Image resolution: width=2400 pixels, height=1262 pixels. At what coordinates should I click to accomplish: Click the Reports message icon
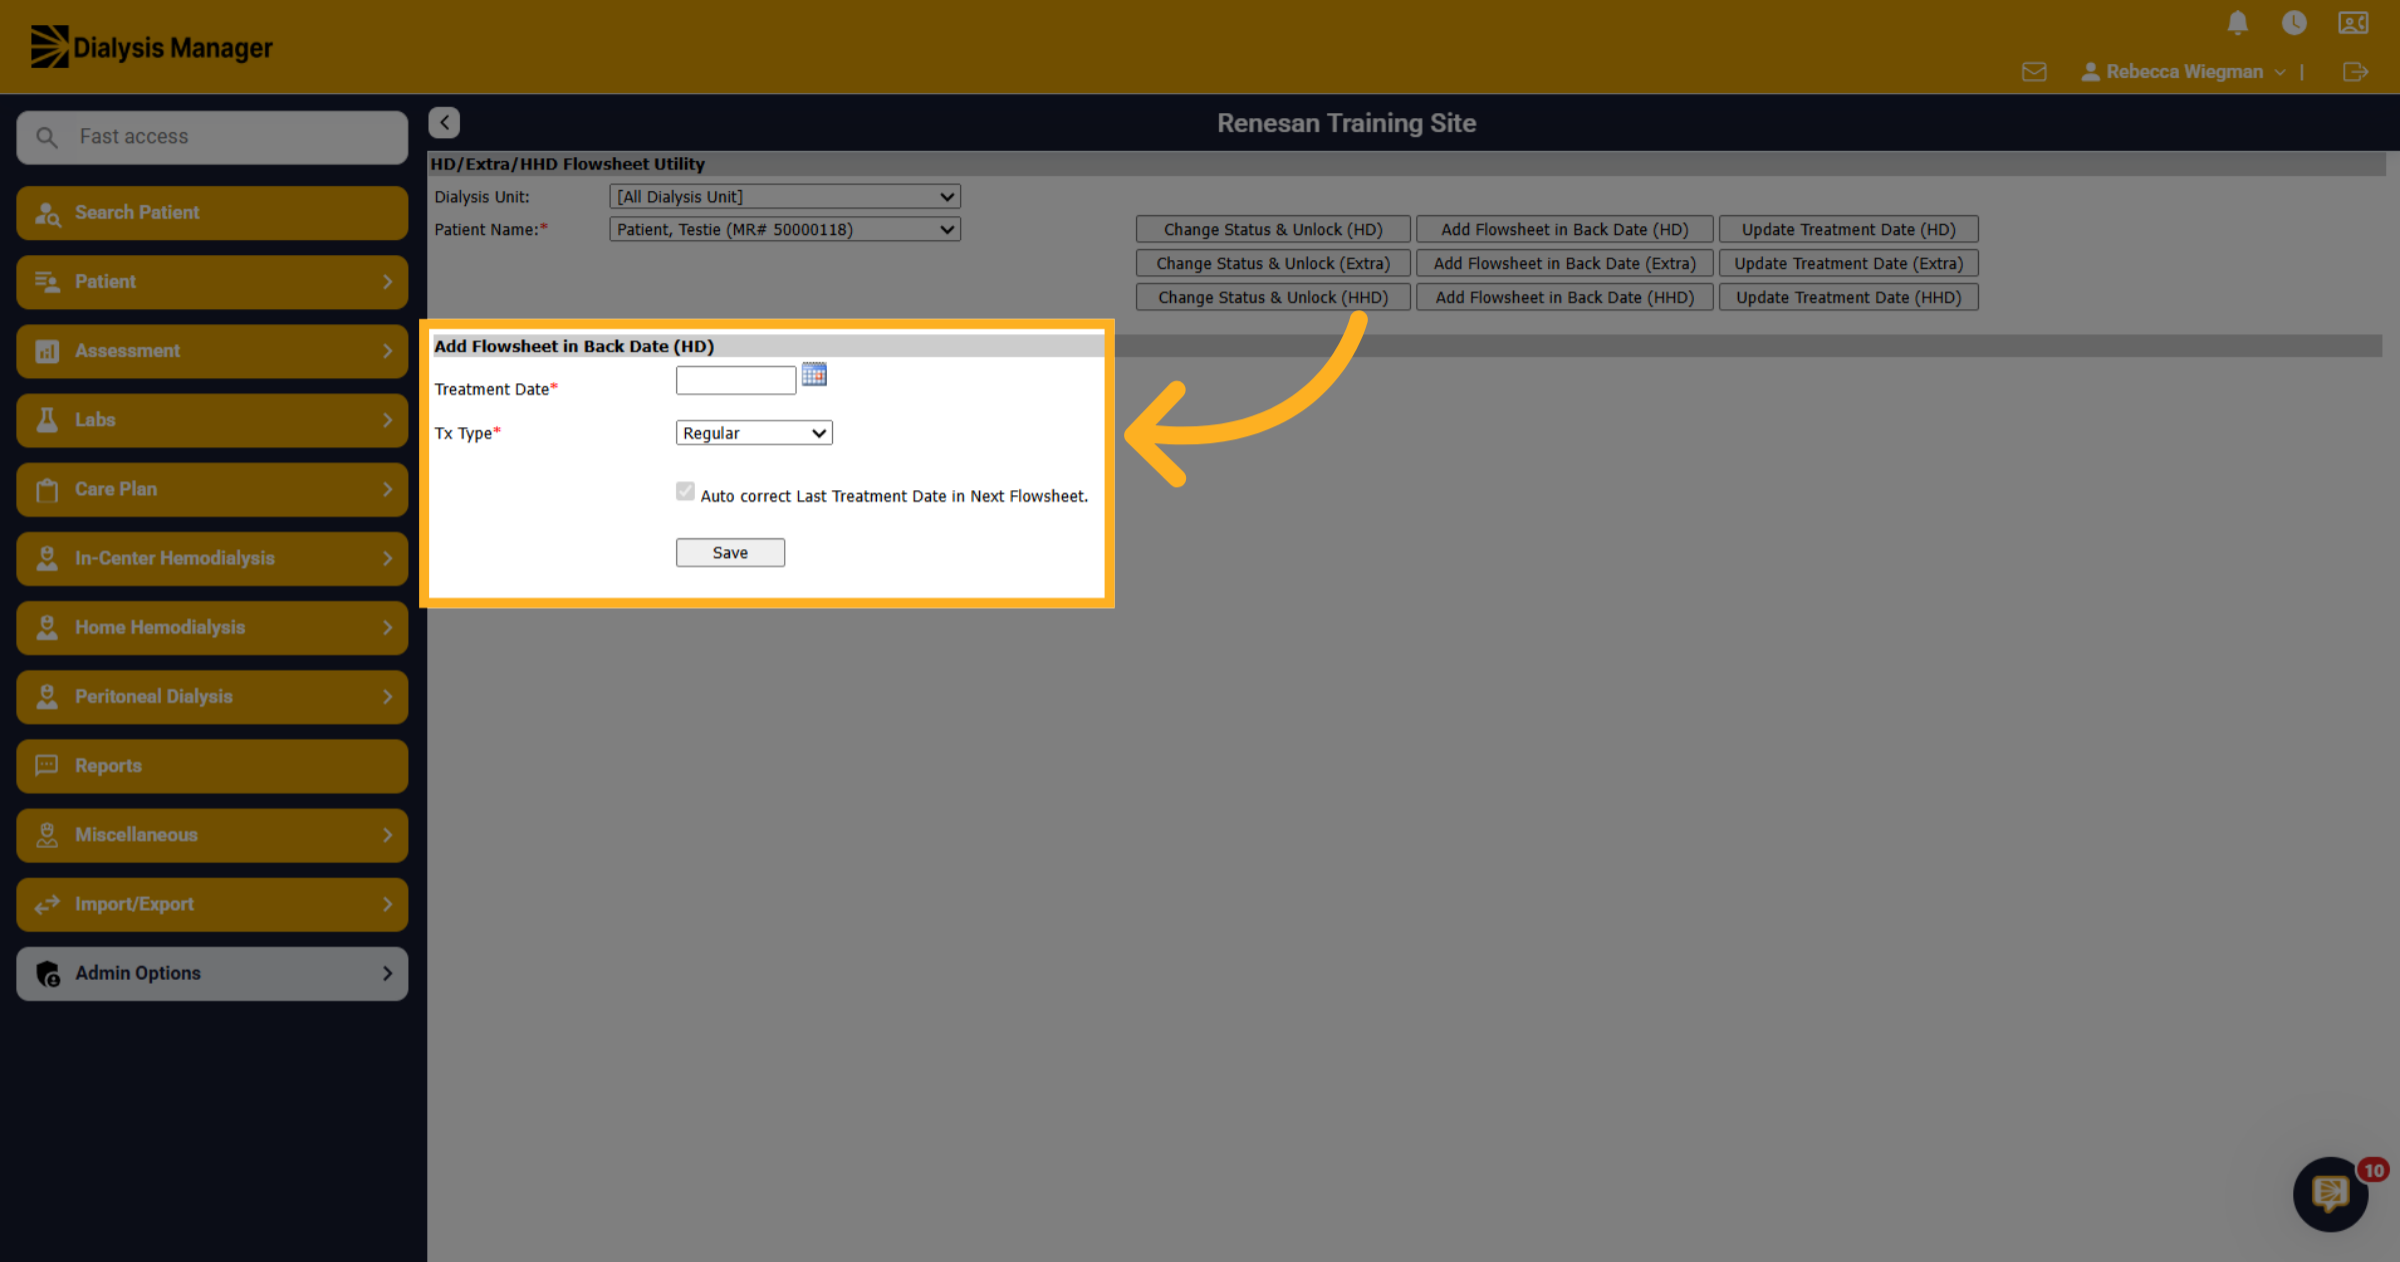tap(47, 765)
